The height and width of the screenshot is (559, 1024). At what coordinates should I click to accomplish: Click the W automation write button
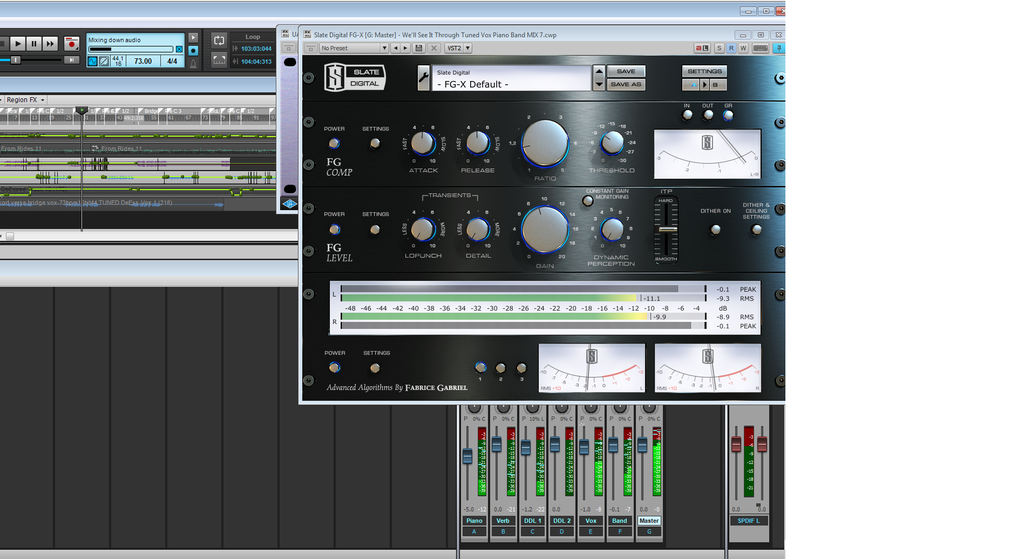coord(742,48)
